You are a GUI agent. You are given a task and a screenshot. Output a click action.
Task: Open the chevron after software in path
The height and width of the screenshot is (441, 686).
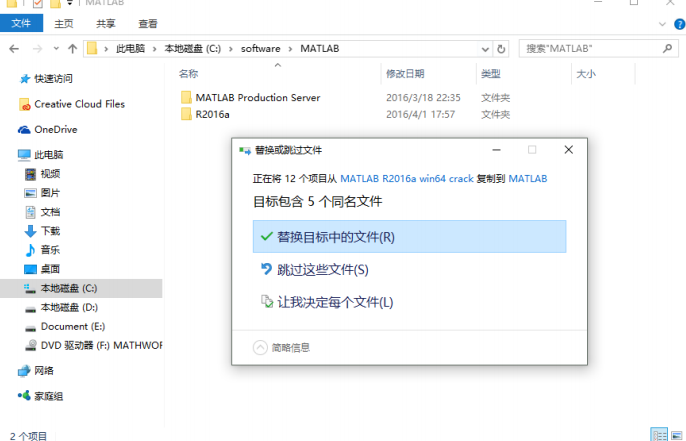(290, 49)
